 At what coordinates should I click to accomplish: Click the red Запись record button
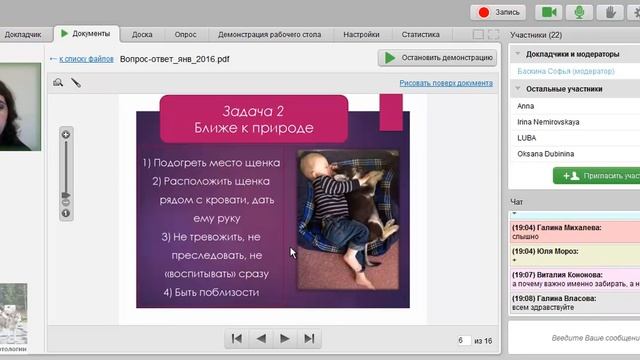point(498,12)
